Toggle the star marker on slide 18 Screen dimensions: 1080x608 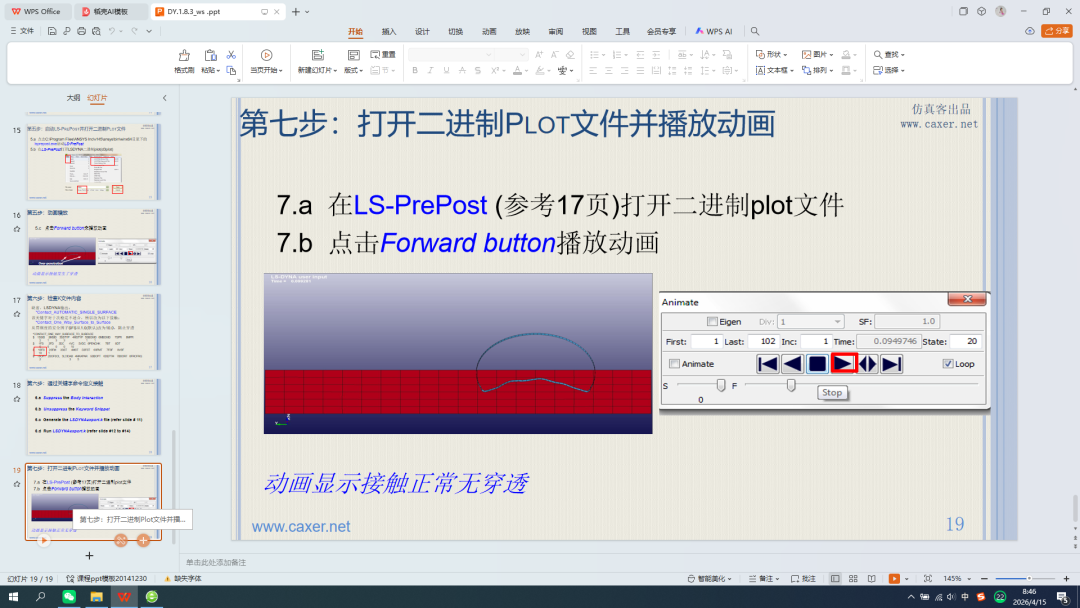click(17, 399)
